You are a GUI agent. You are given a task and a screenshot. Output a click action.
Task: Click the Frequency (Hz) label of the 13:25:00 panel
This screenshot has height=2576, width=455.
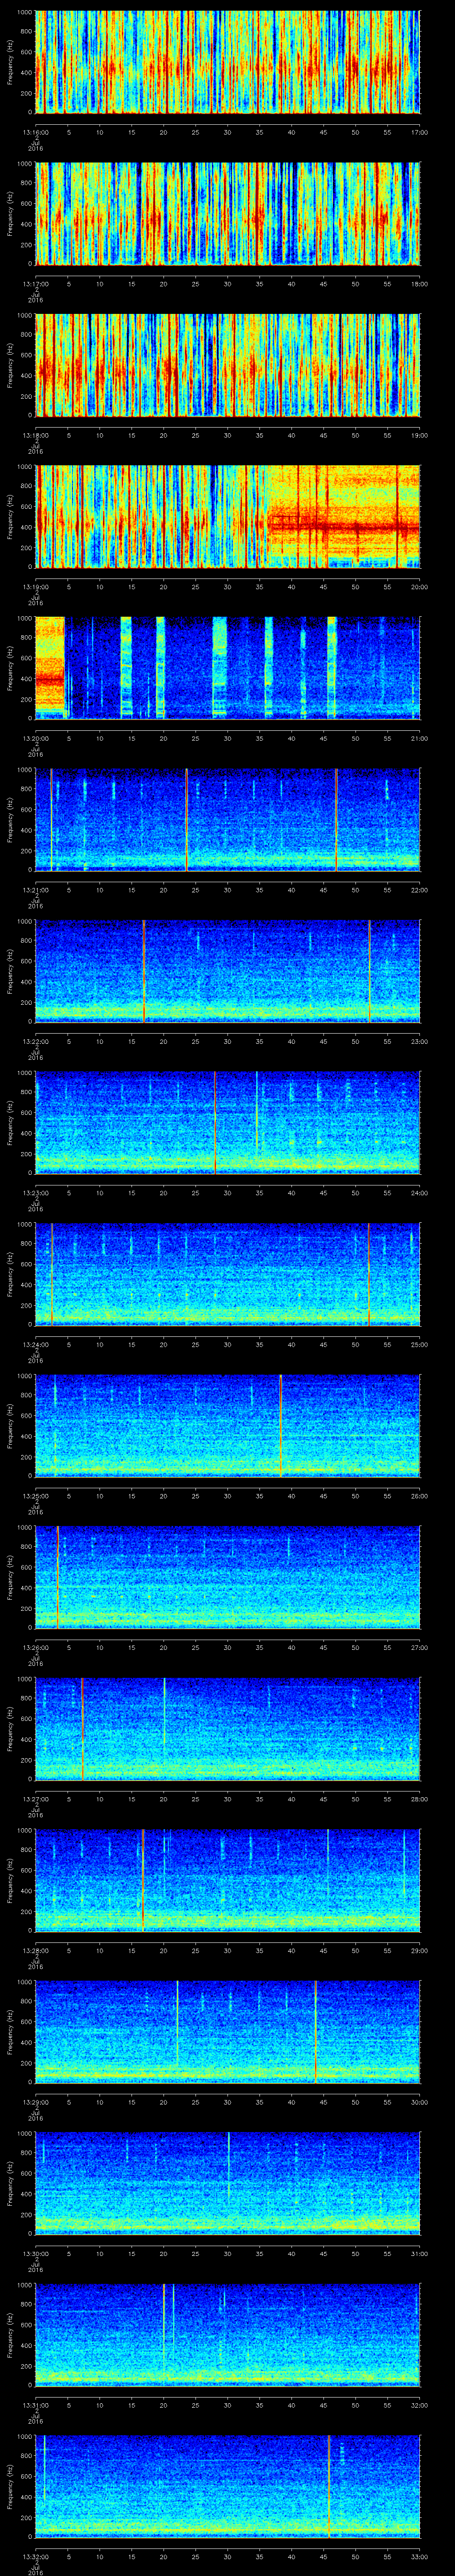[10, 1425]
